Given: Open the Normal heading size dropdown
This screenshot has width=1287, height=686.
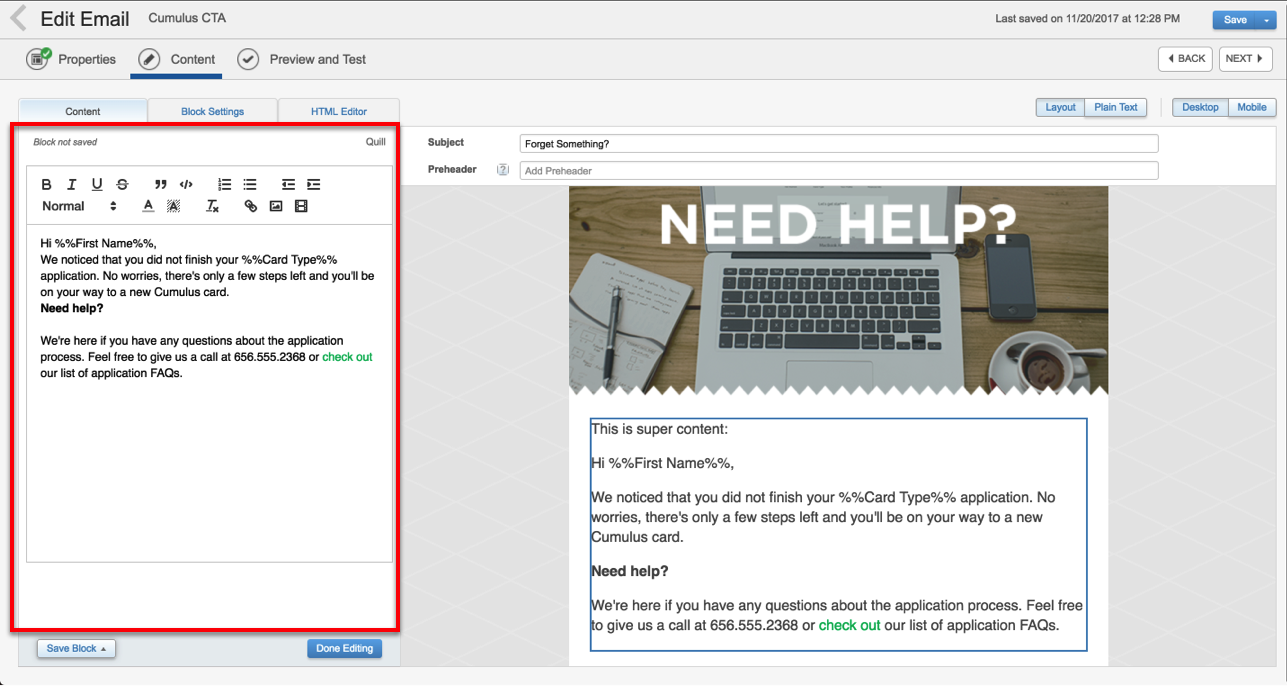Looking at the screenshot, I should coord(79,206).
